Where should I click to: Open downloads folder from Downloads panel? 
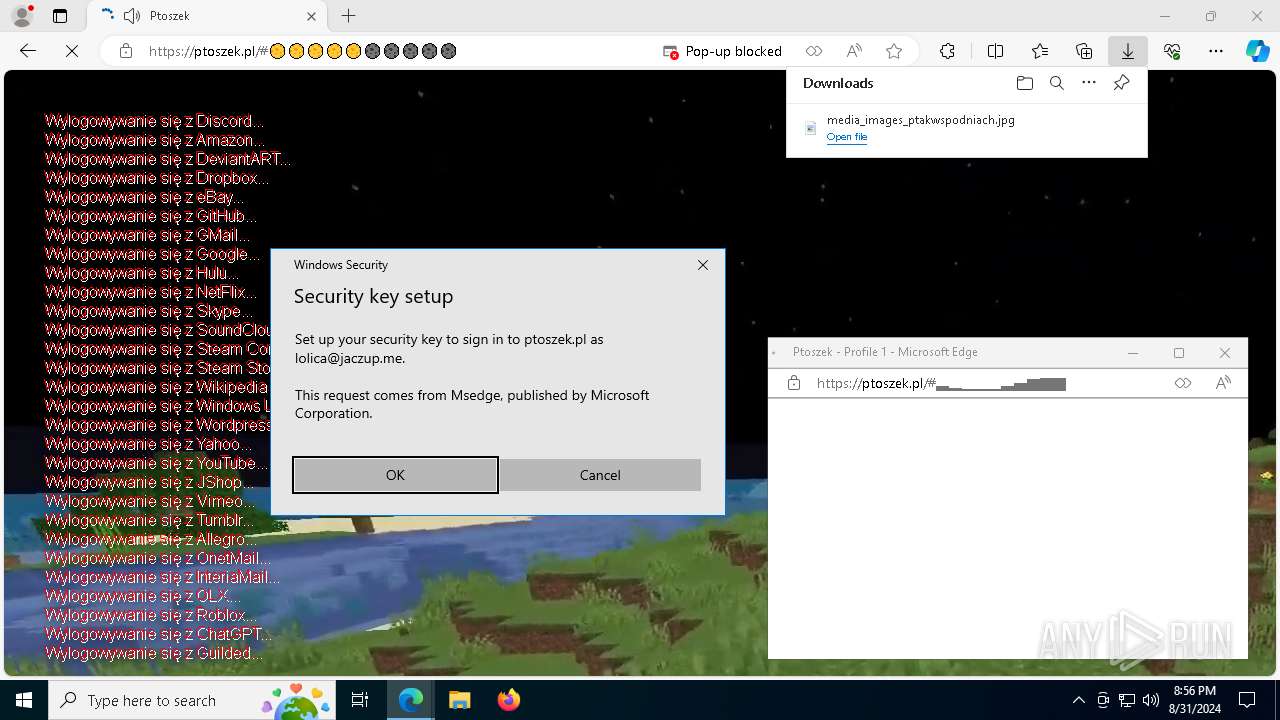pos(1024,83)
